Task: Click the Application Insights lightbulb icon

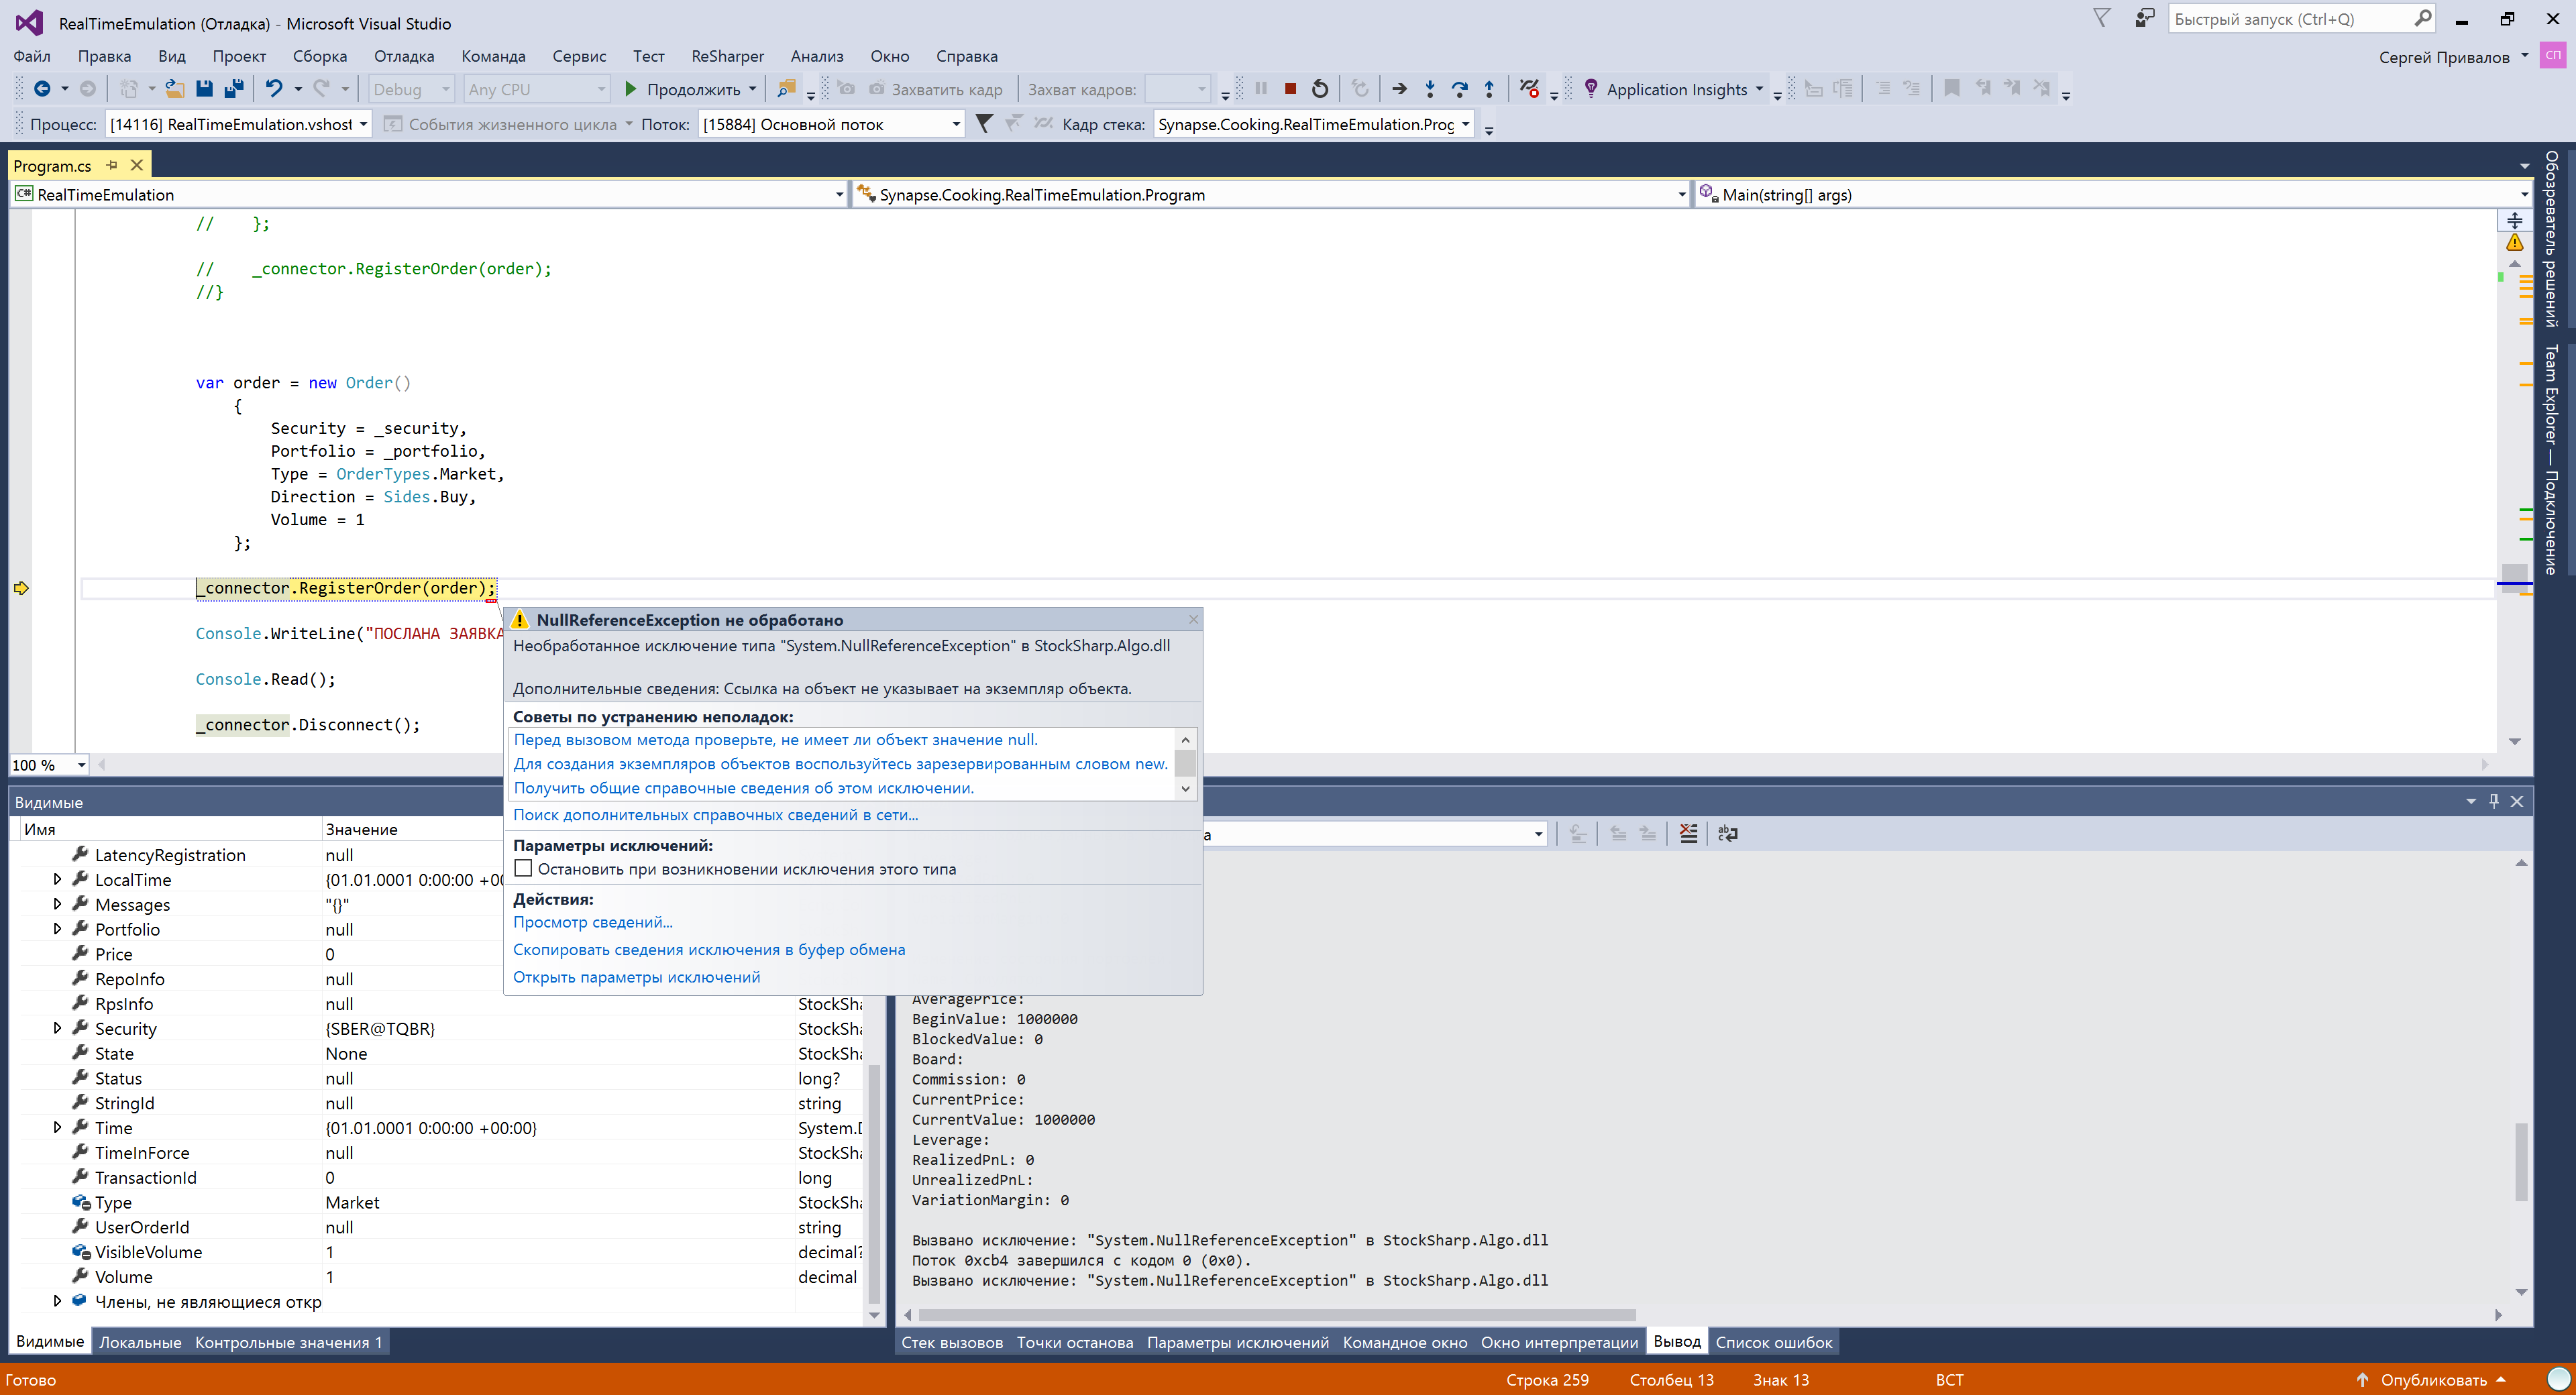Action: (x=1591, y=89)
